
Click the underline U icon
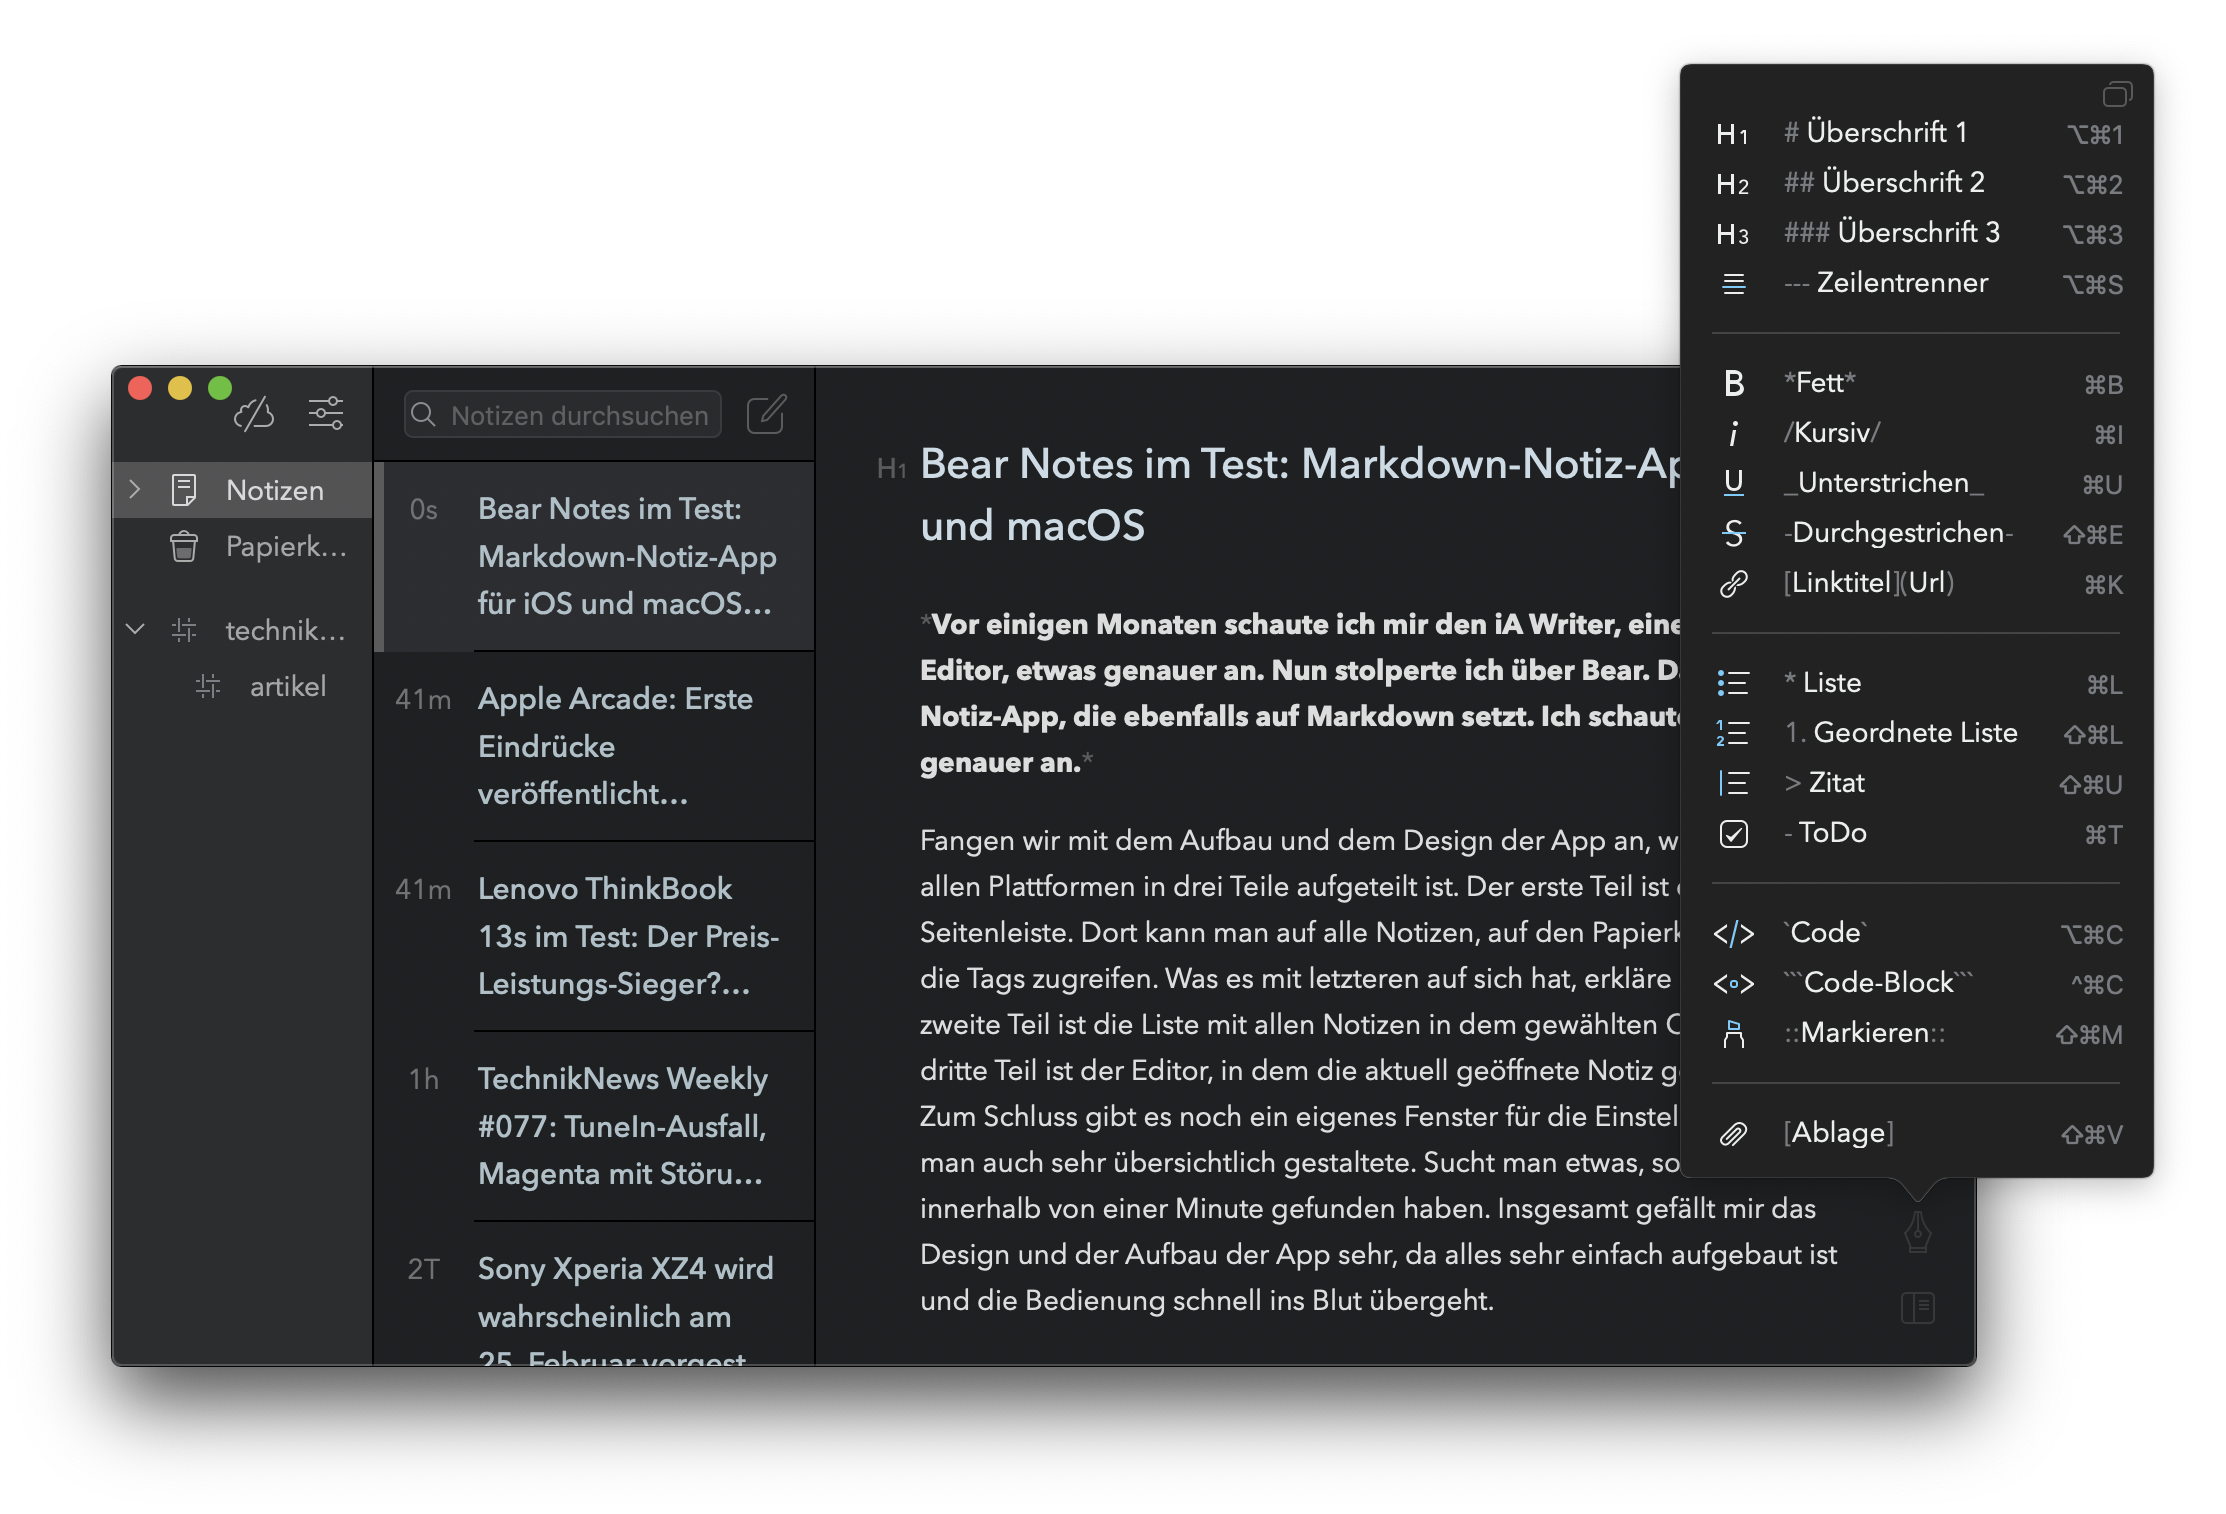(x=1733, y=483)
